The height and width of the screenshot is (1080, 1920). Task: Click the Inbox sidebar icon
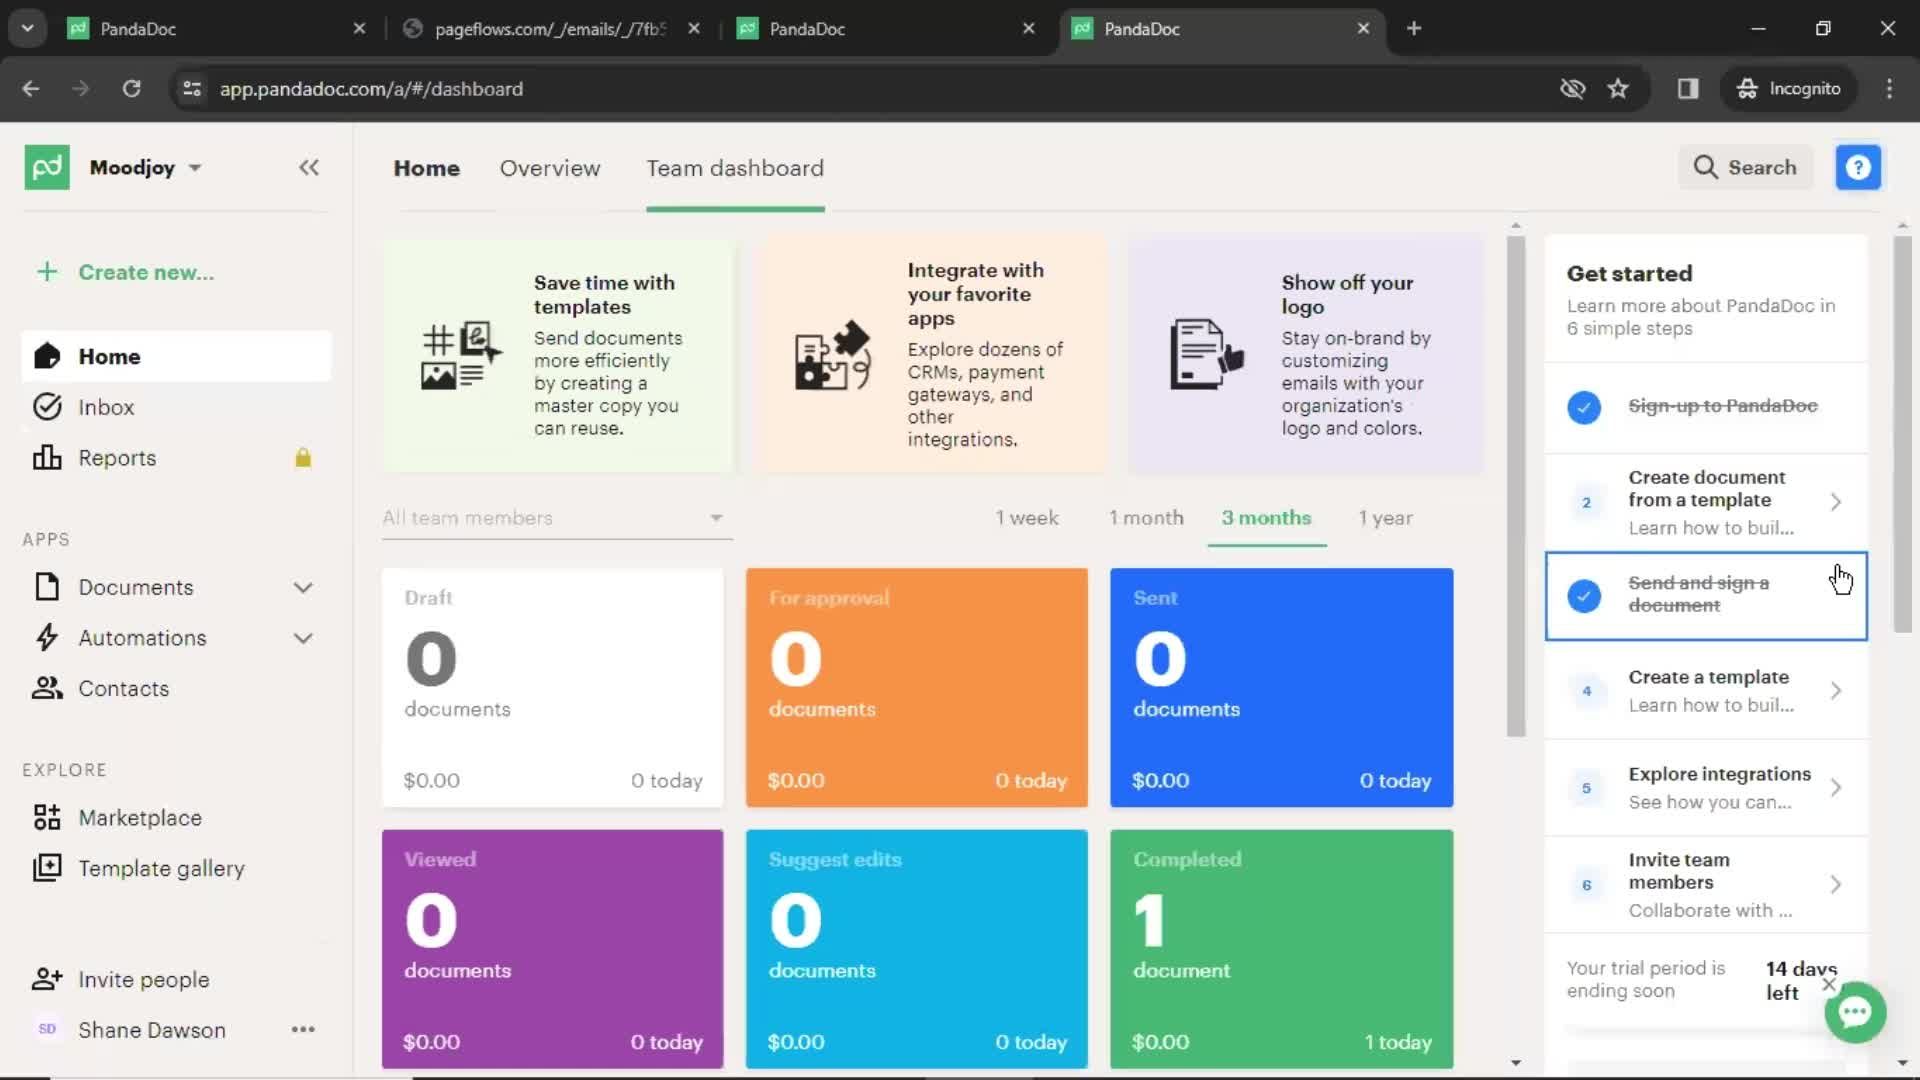[45, 406]
